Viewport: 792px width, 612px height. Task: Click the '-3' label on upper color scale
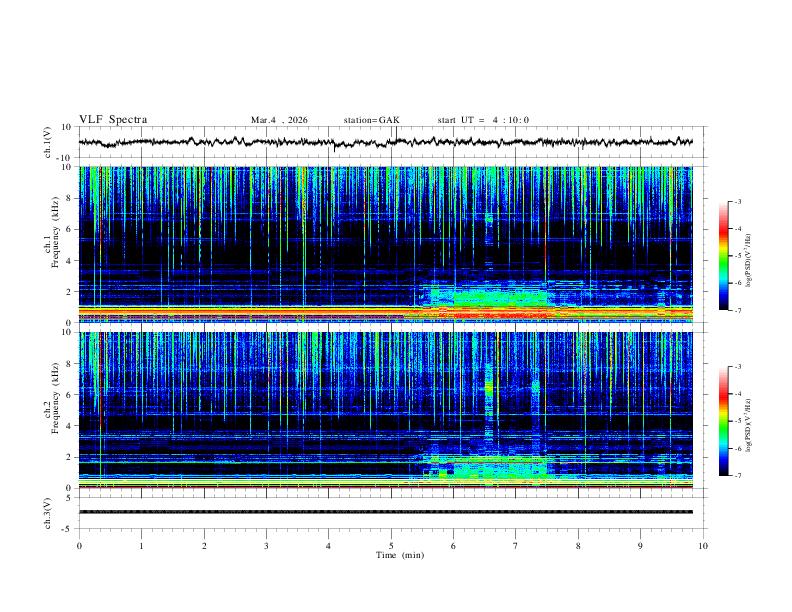click(737, 201)
